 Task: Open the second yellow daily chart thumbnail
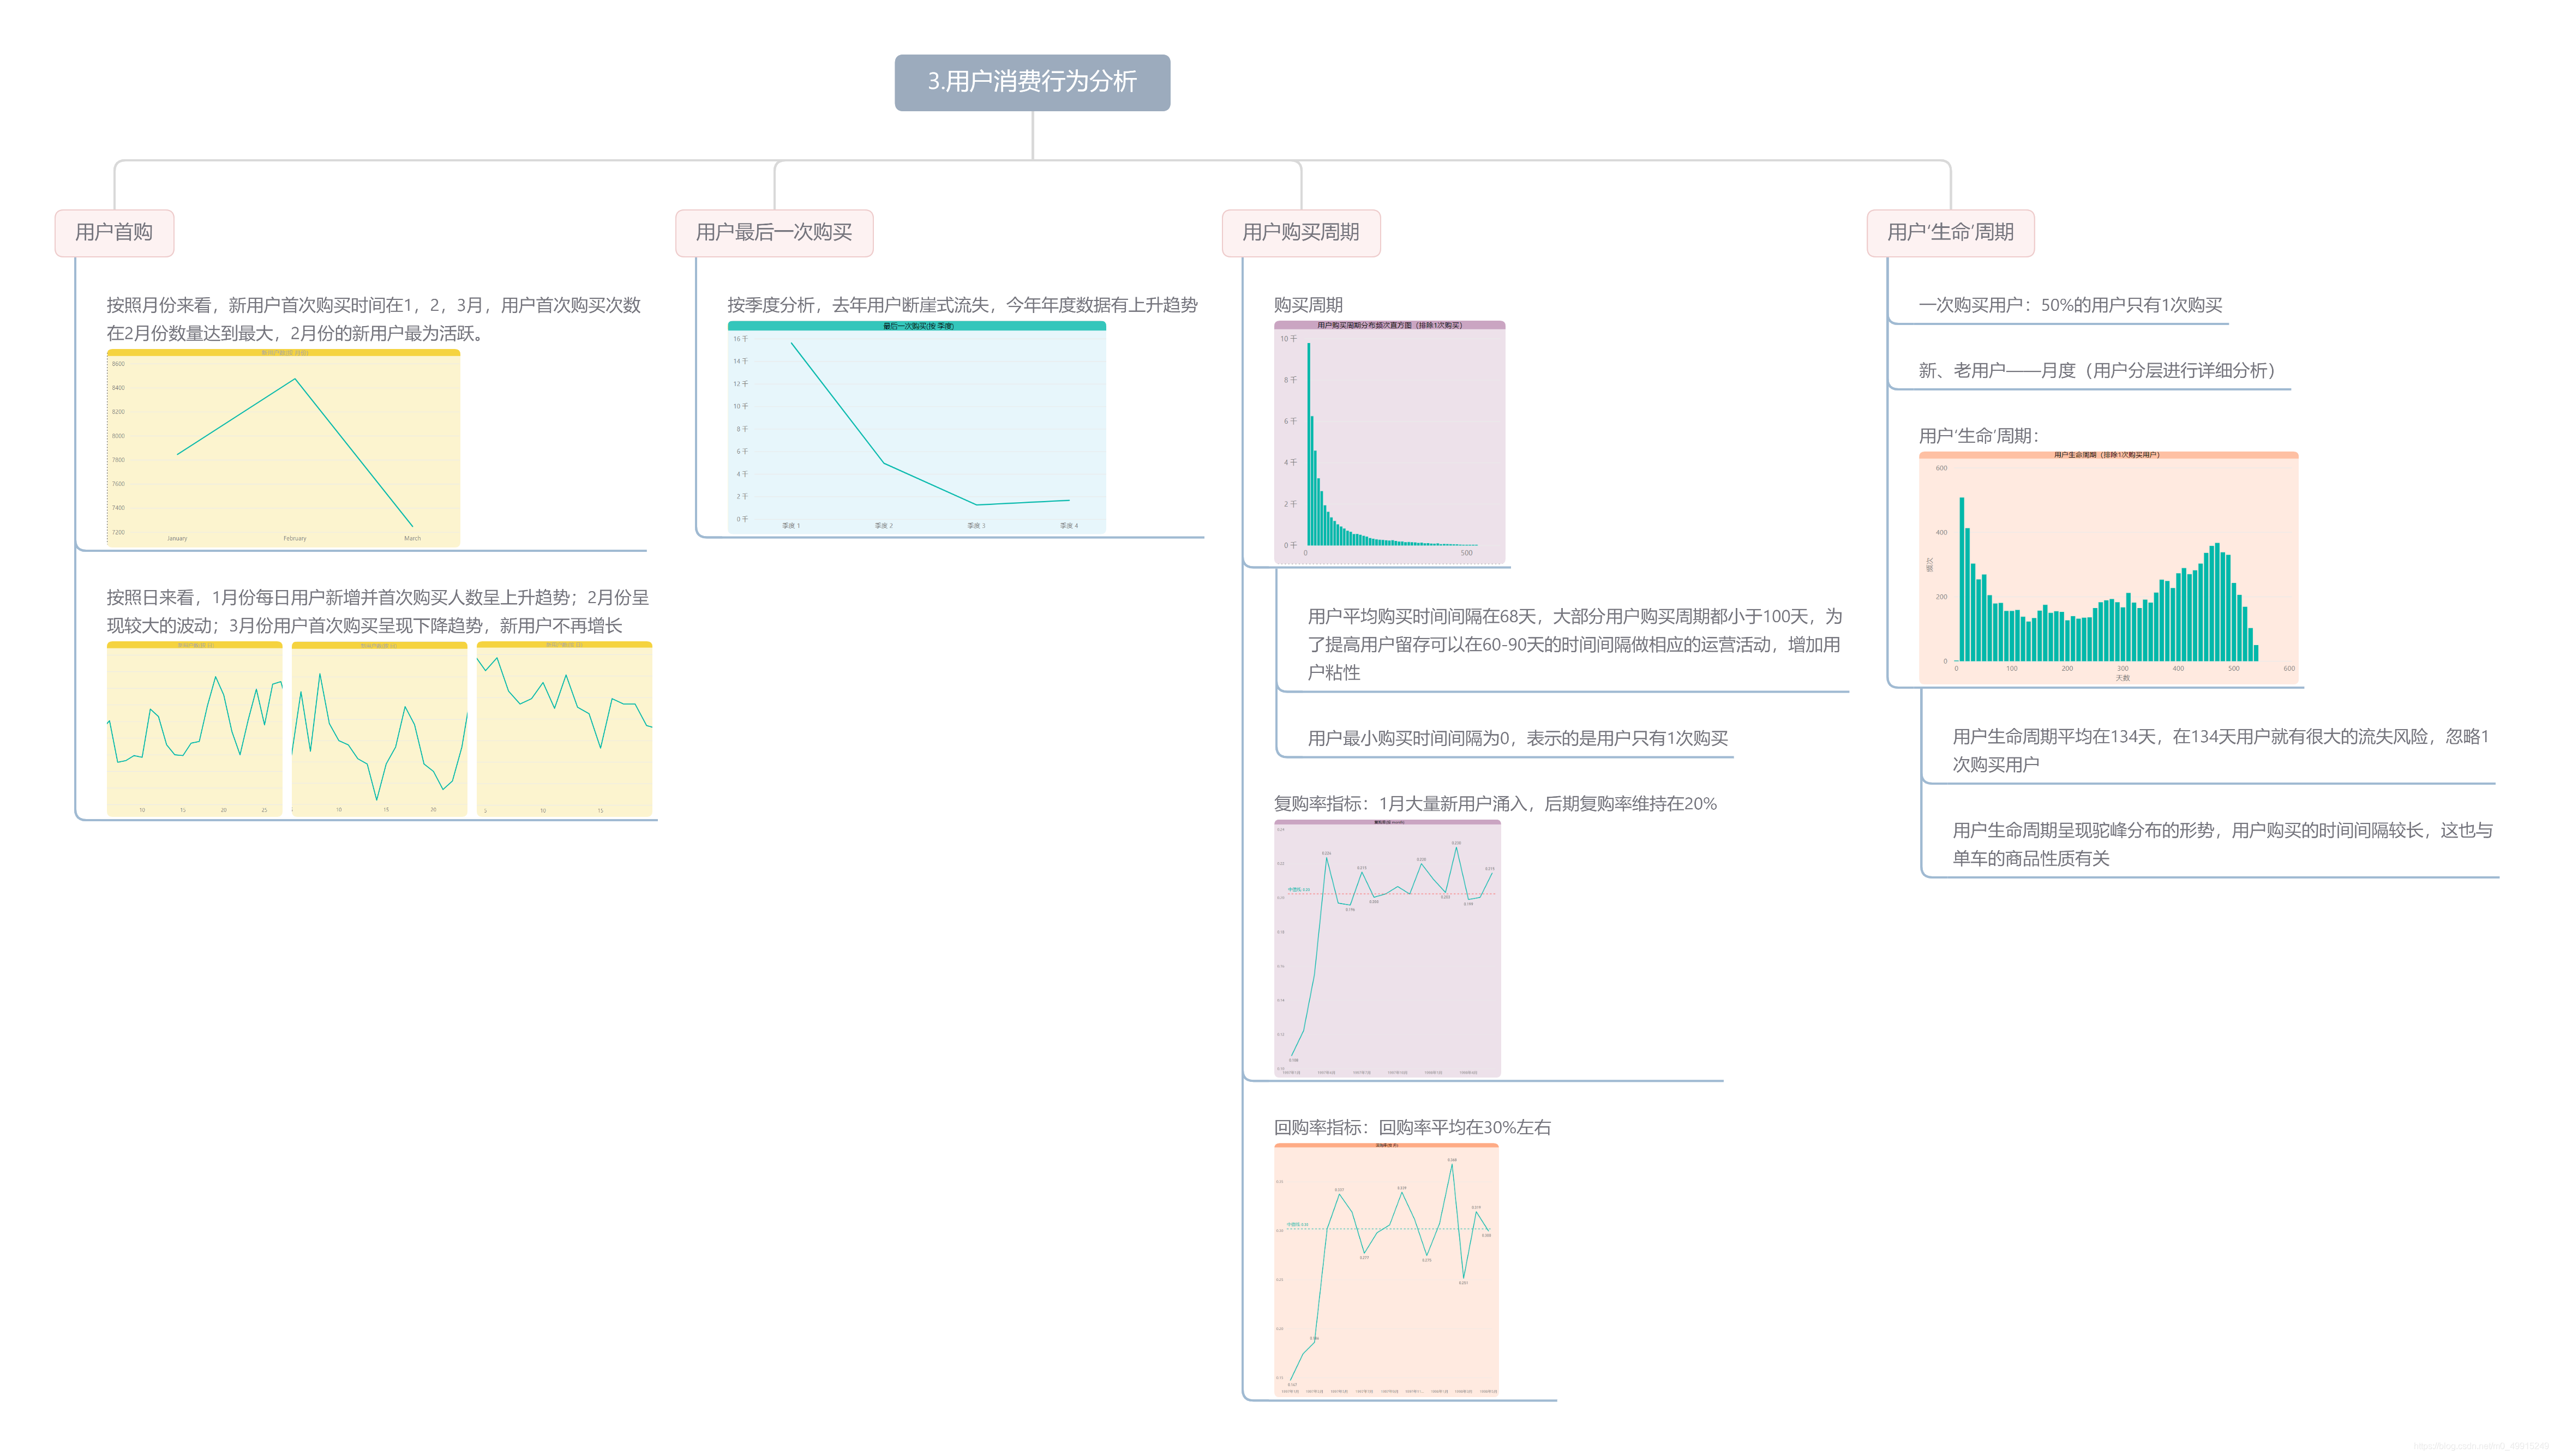[x=379, y=729]
